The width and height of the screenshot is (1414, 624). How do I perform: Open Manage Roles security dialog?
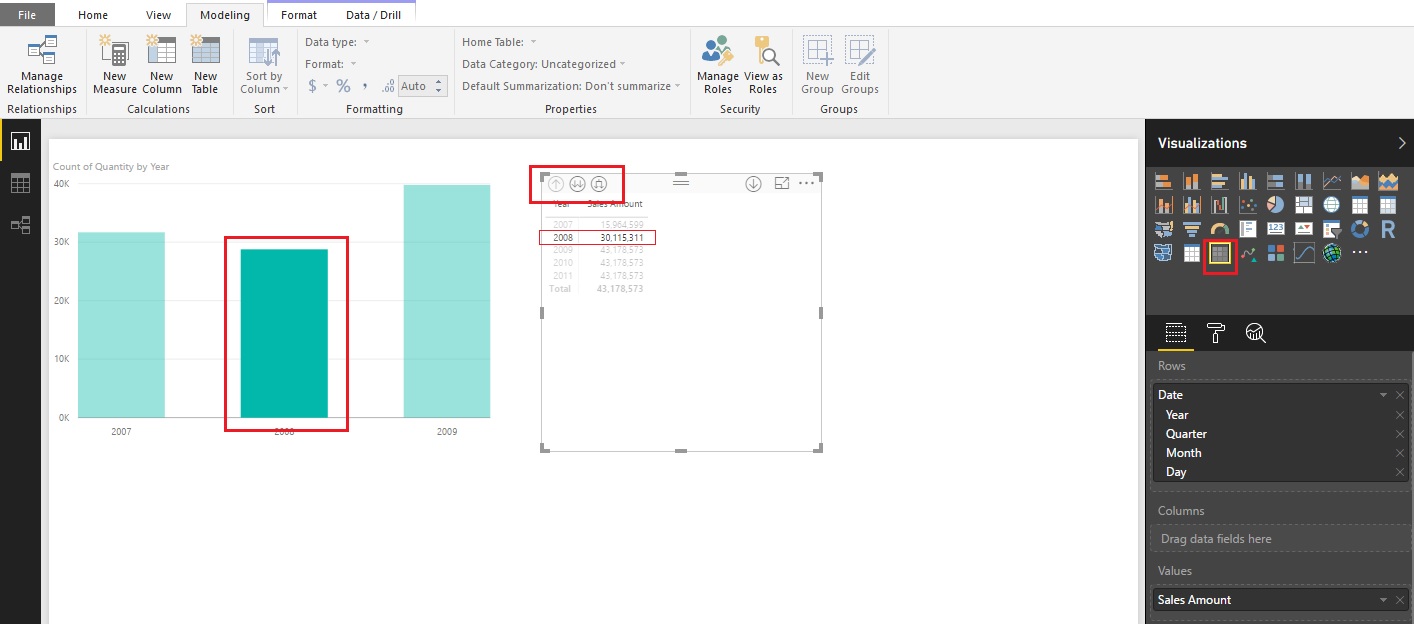[x=717, y=66]
